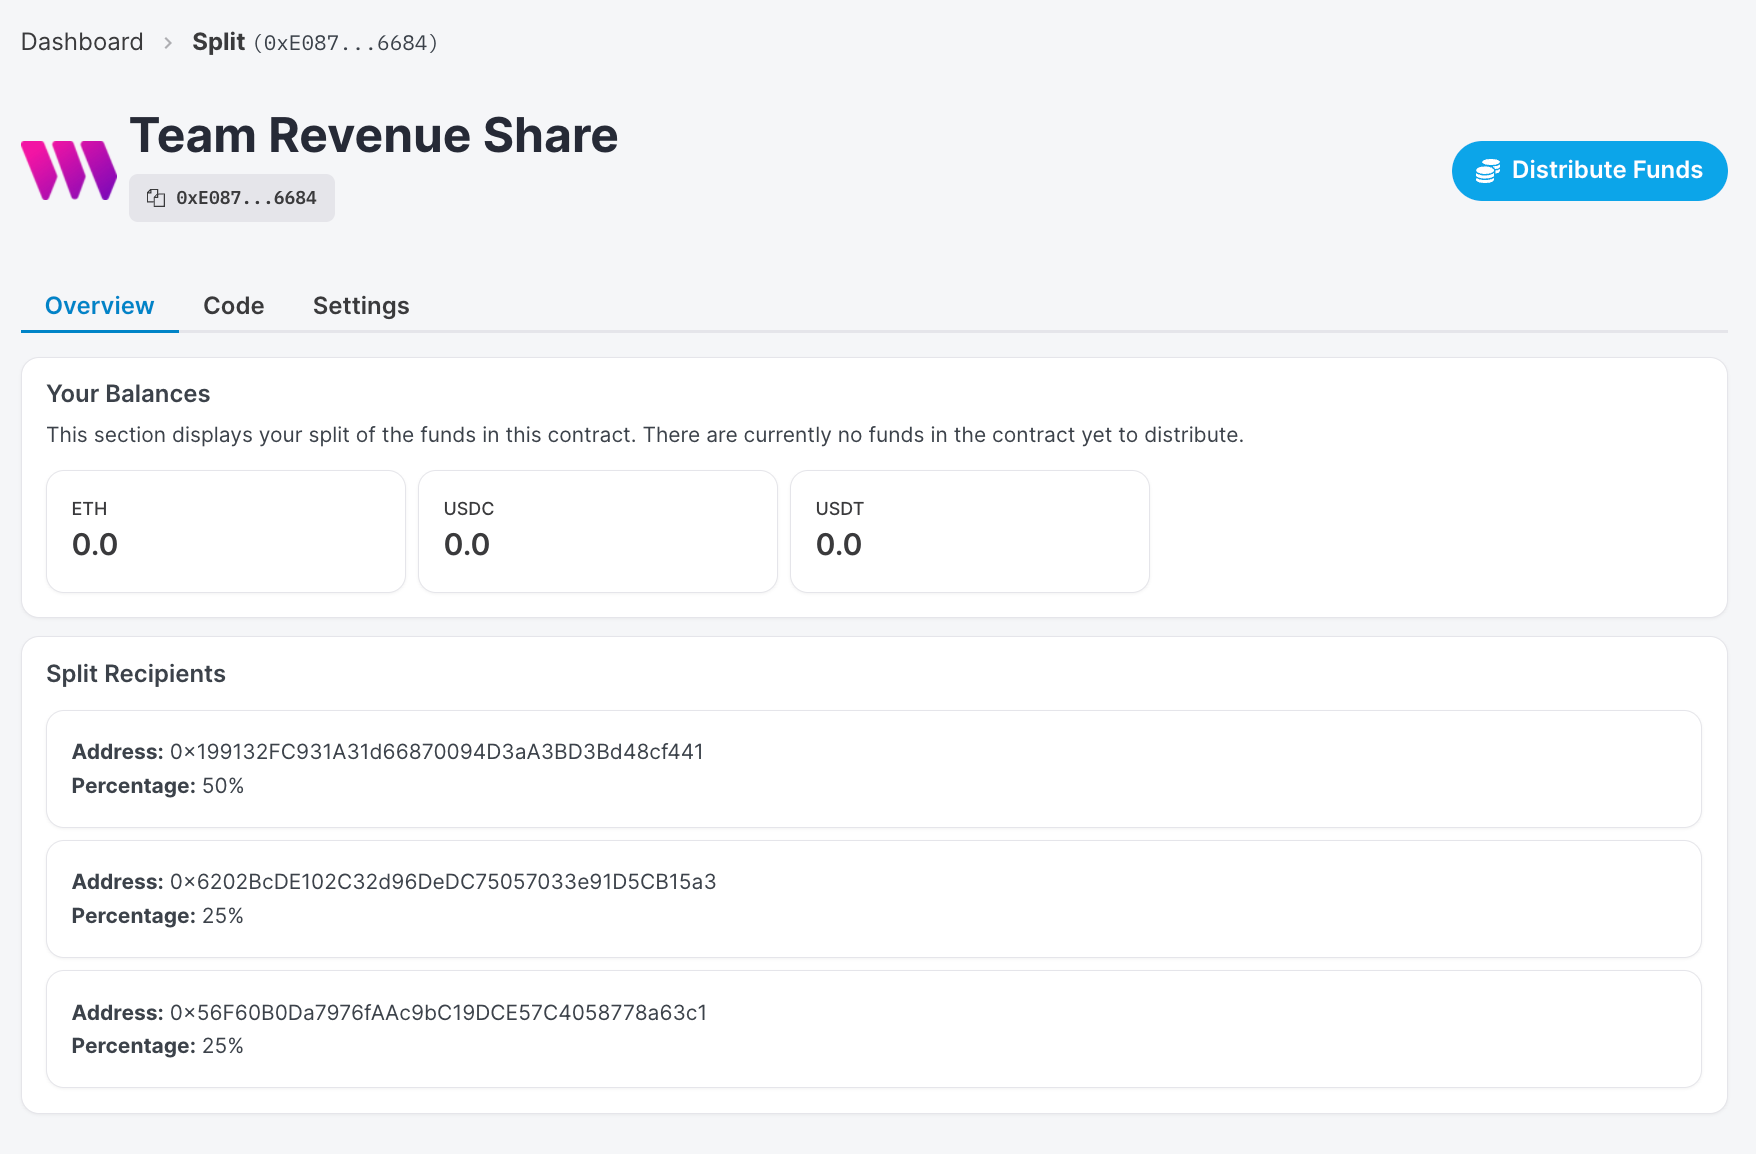Click the Your Balances heading
The width and height of the screenshot is (1756, 1154).
tap(128, 394)
